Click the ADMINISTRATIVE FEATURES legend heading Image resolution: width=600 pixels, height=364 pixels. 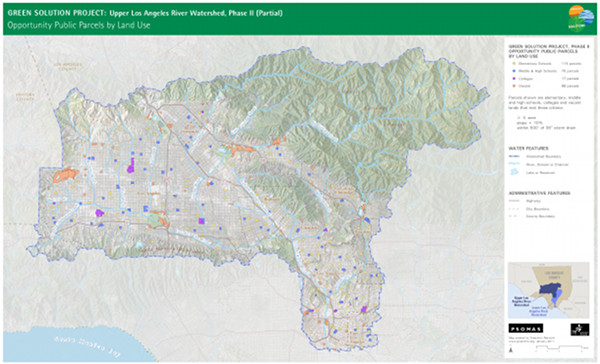coord(539,193)
